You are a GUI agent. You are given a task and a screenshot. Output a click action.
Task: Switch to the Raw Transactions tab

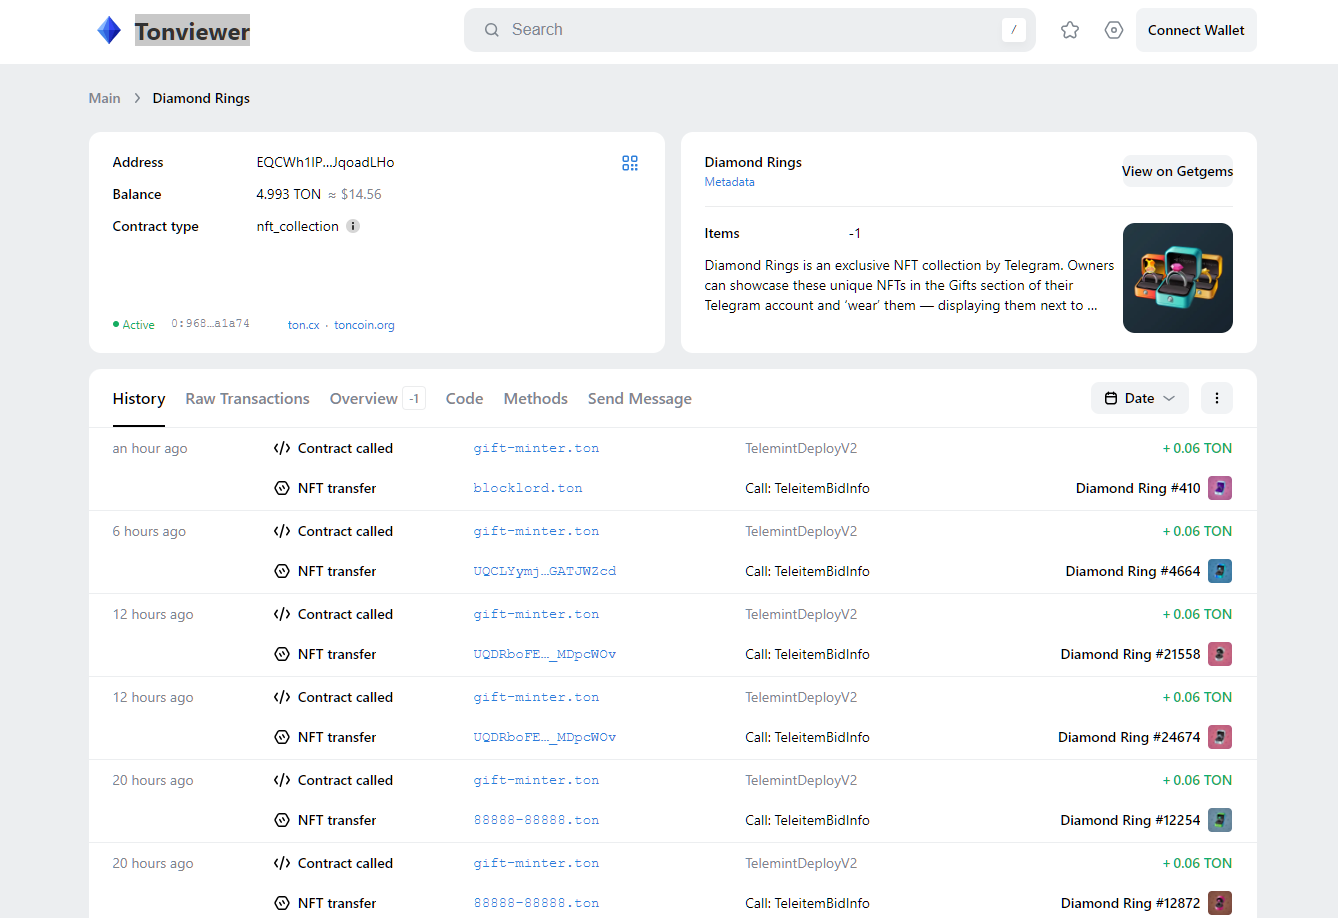point(247,398)
